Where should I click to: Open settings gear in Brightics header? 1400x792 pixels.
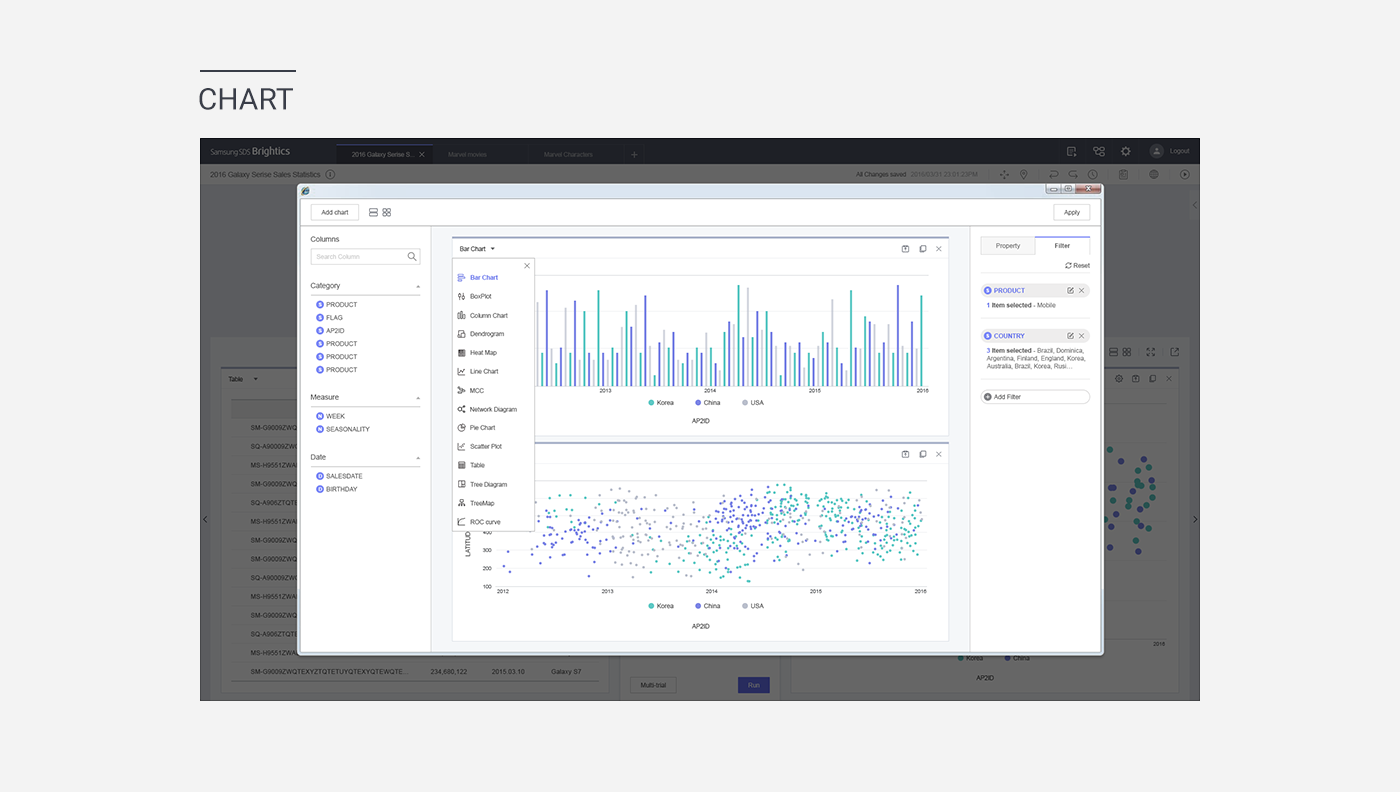point(1126,151)
